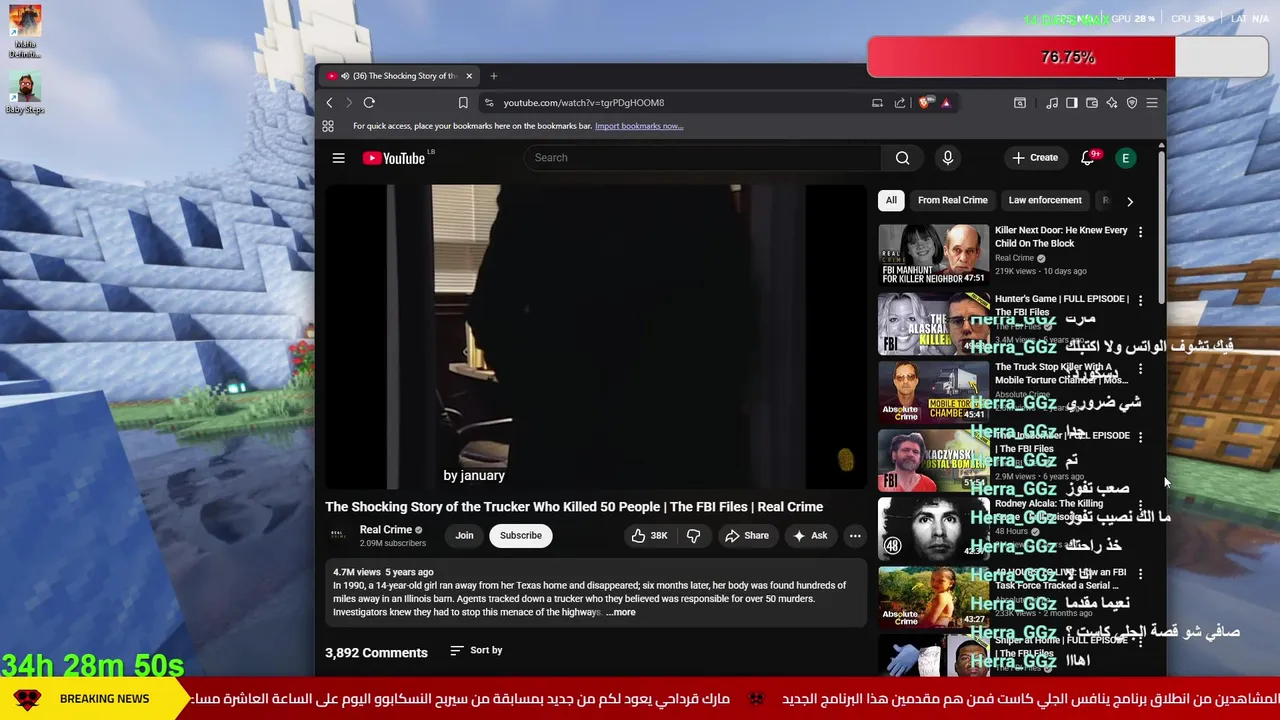The image size is (1280, 720).
Task: Click the 3,892 Comments heading
Action: [x=376, y=653]
